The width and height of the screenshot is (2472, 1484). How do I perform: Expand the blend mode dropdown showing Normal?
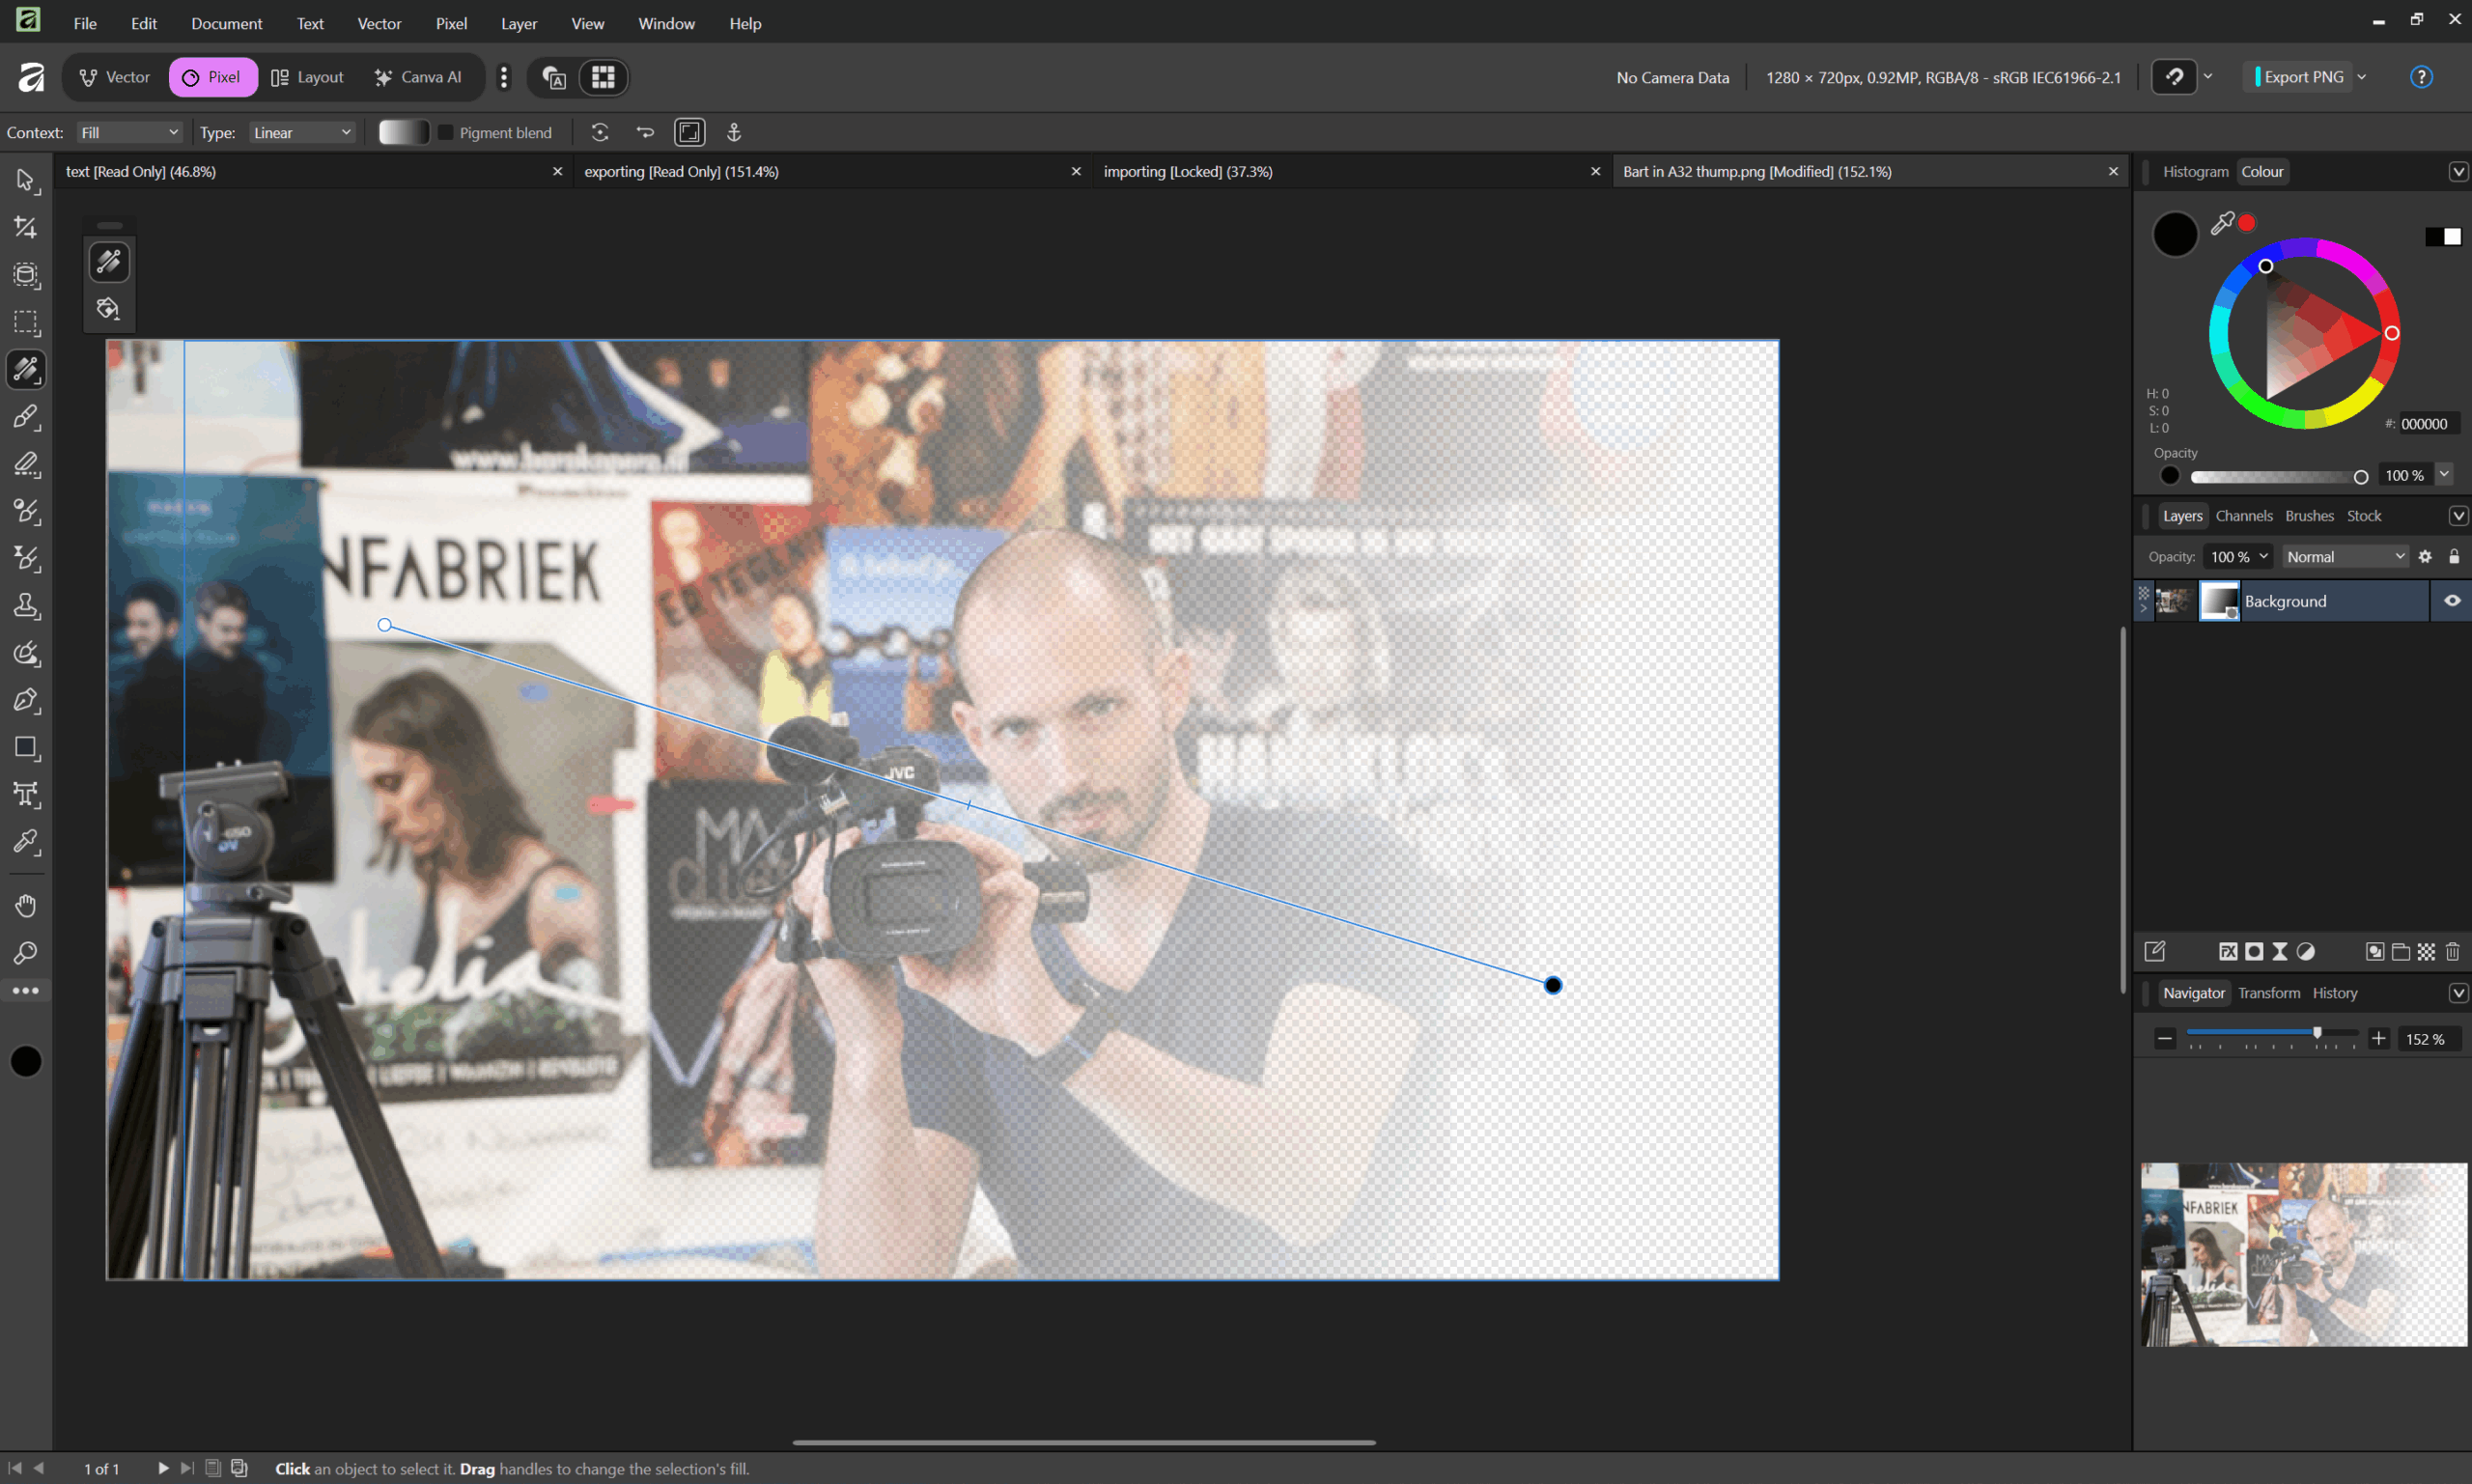pos(2344,557)
